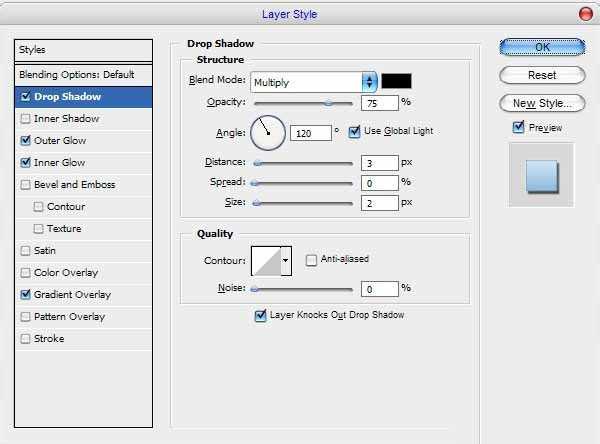This screenshot has width=600, height=444.
Task: Open the Inner Shadow settings row
Action: (x=83, y=119)
